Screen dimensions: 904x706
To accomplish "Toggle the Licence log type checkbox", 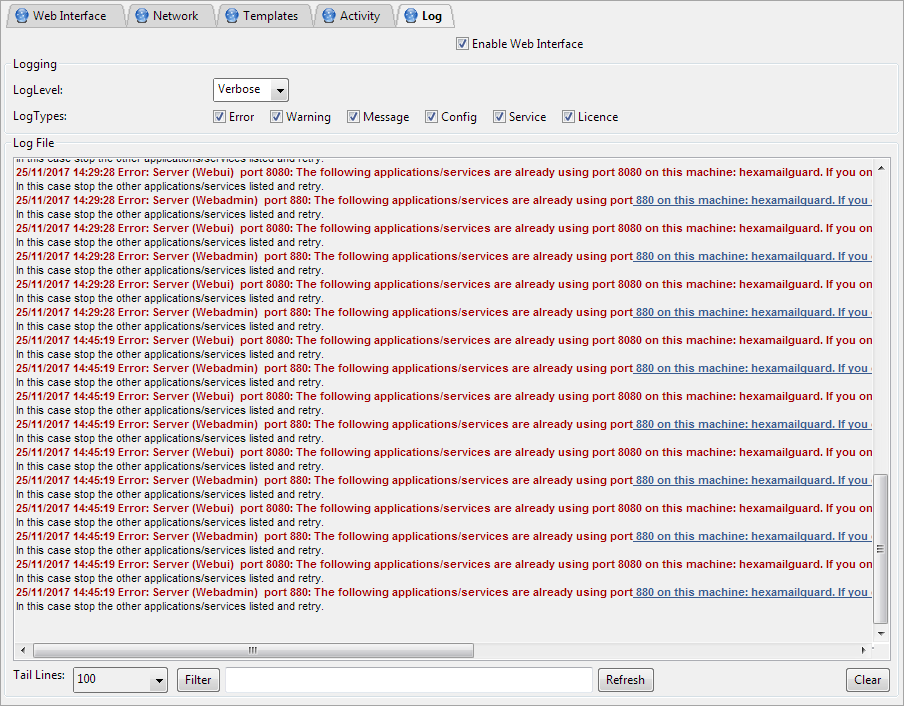I will pyautogui.click(x=568, y=117).
